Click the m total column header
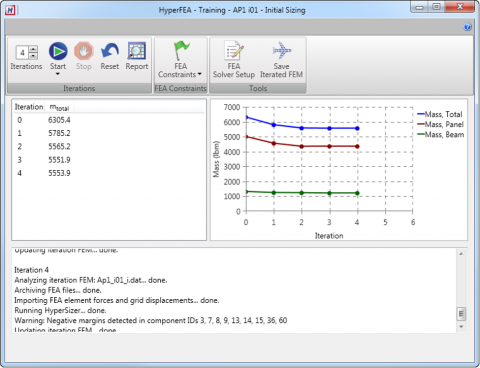The width and height of the screenshot is (480, 368). tap(59, 107)
